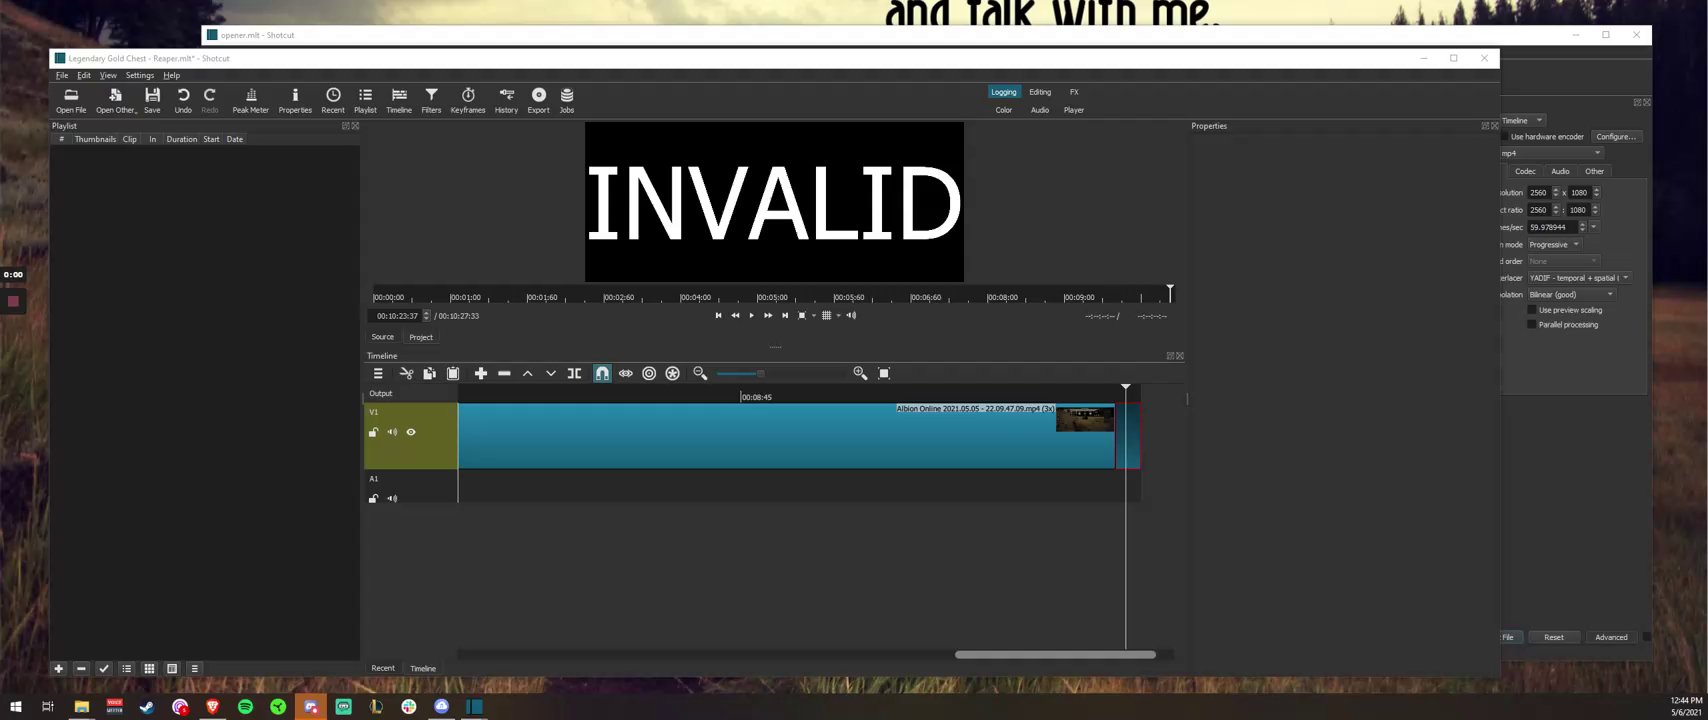Open the Playlist toolbar button

(365, 100)
